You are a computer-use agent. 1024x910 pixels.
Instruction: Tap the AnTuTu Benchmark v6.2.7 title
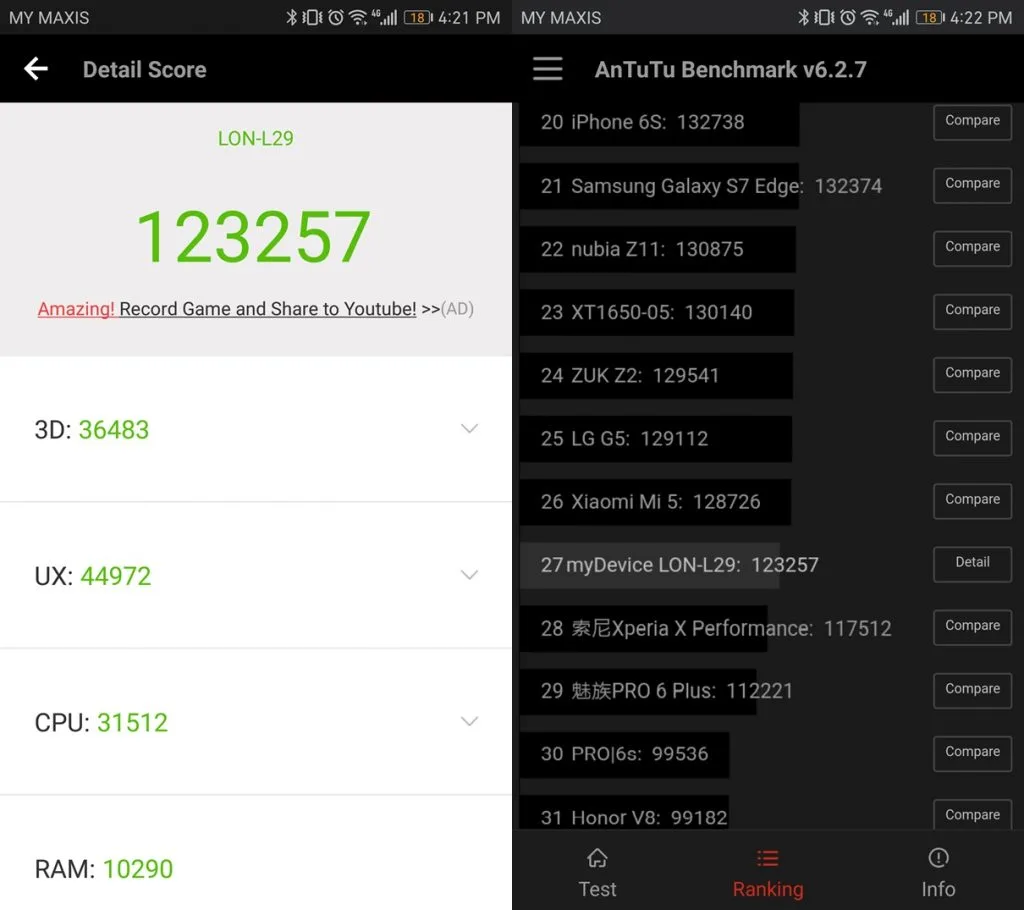tap(730, 69)
